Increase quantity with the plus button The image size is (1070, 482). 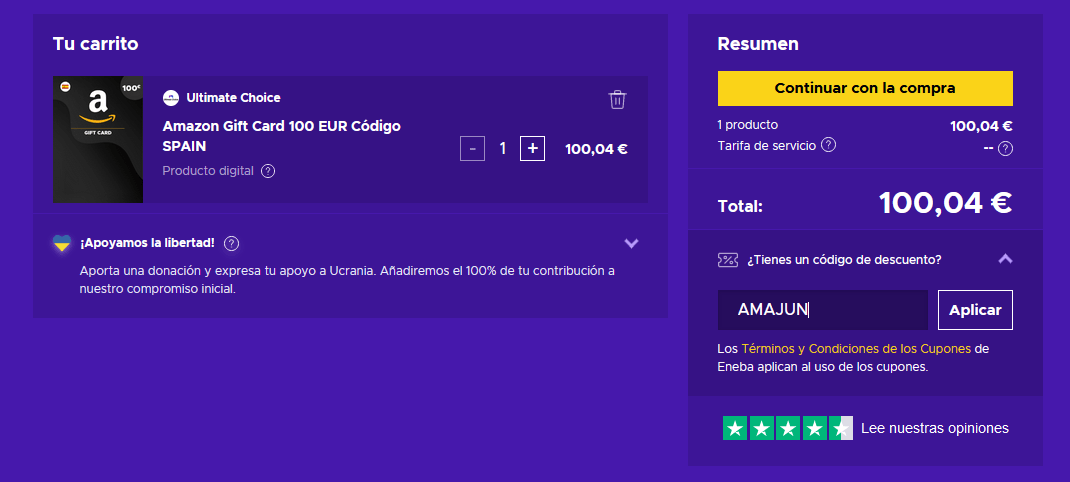click(x=532, y=148)
